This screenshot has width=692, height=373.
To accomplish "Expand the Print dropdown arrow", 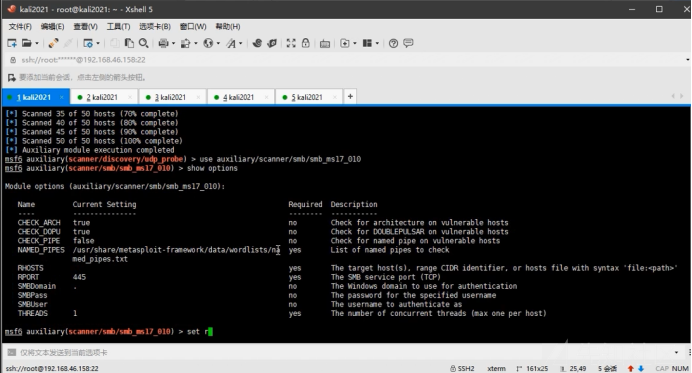I will 173,43.
